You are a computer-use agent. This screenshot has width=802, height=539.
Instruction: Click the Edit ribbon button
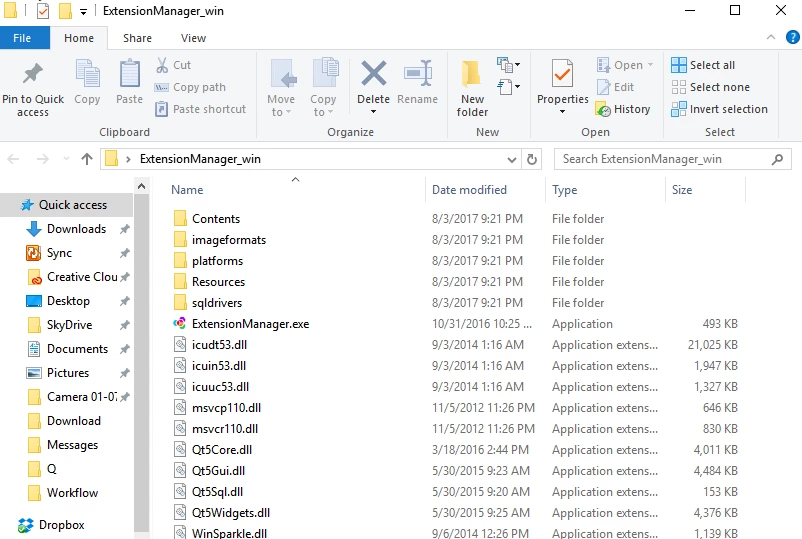pos(616,87)
